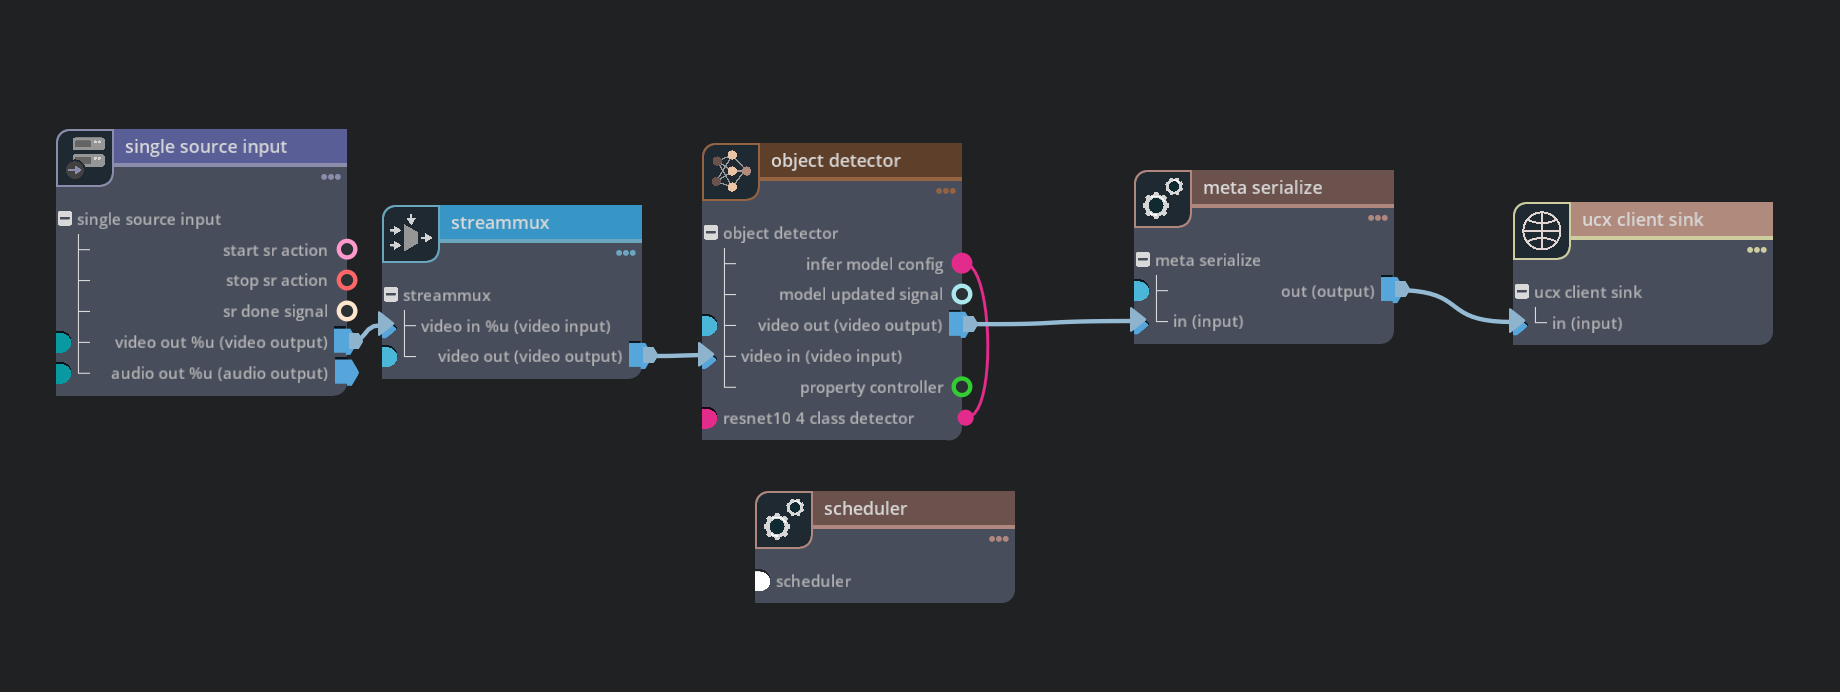Viewport: 1840px width, 692px height.
Task: Select the object detector title bar
Action: coord(861,161)
